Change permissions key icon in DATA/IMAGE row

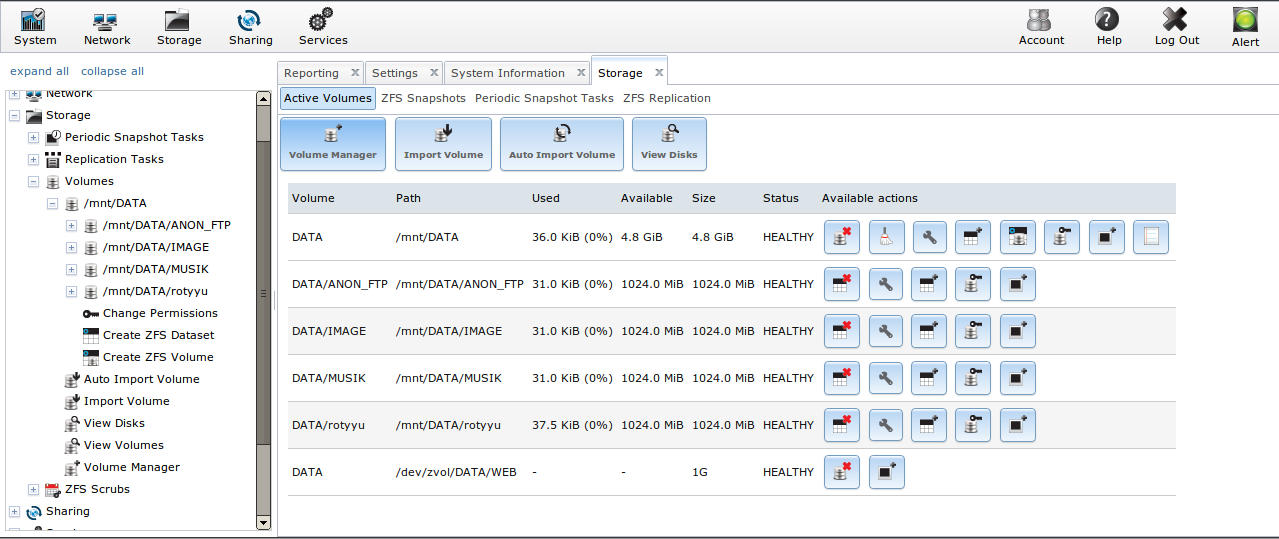(973, 331)
